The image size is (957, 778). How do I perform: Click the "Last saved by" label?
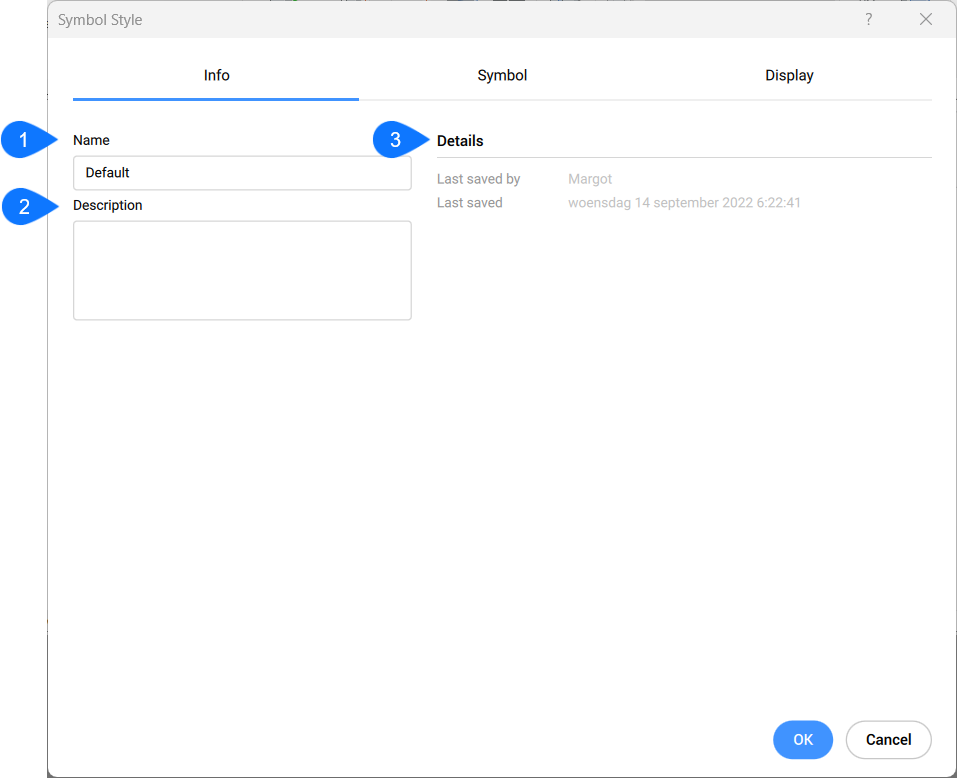coord(478,180)
